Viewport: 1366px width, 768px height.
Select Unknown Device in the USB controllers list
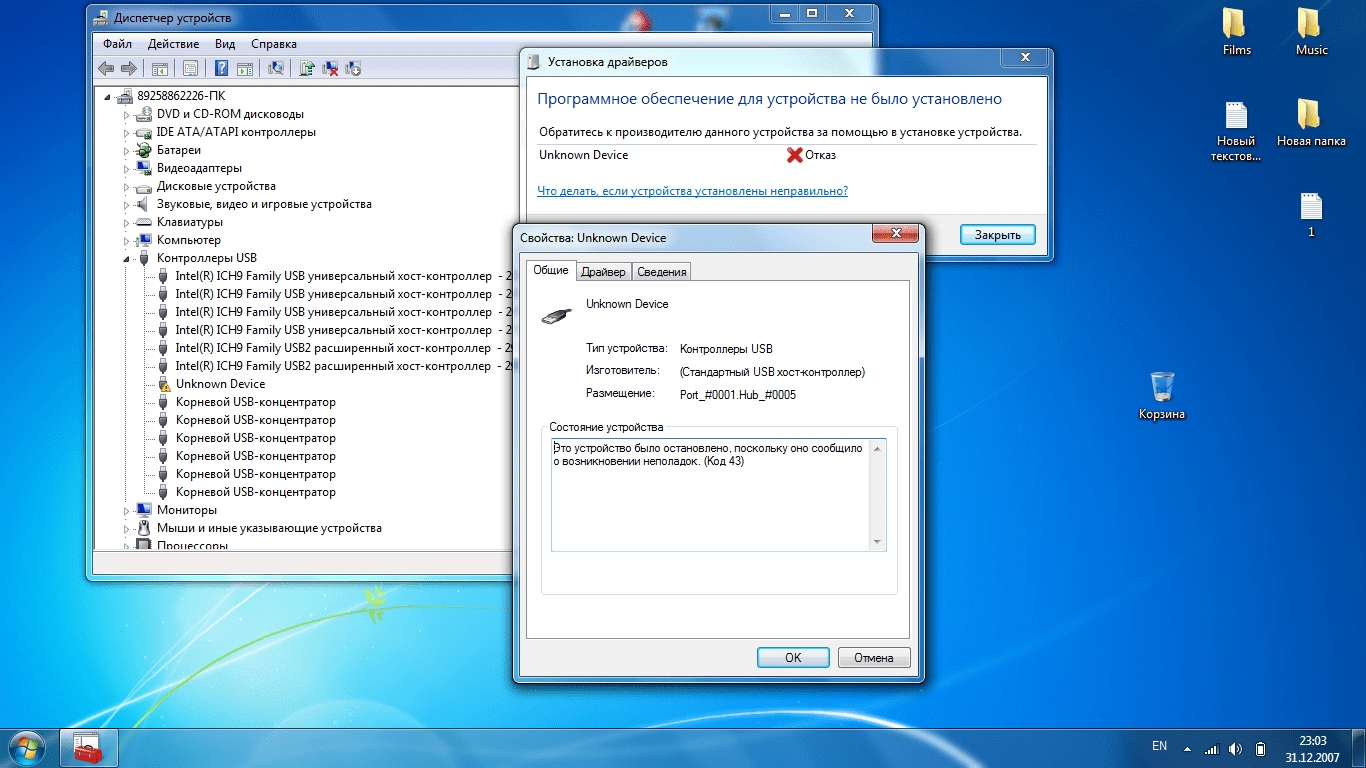220,384
